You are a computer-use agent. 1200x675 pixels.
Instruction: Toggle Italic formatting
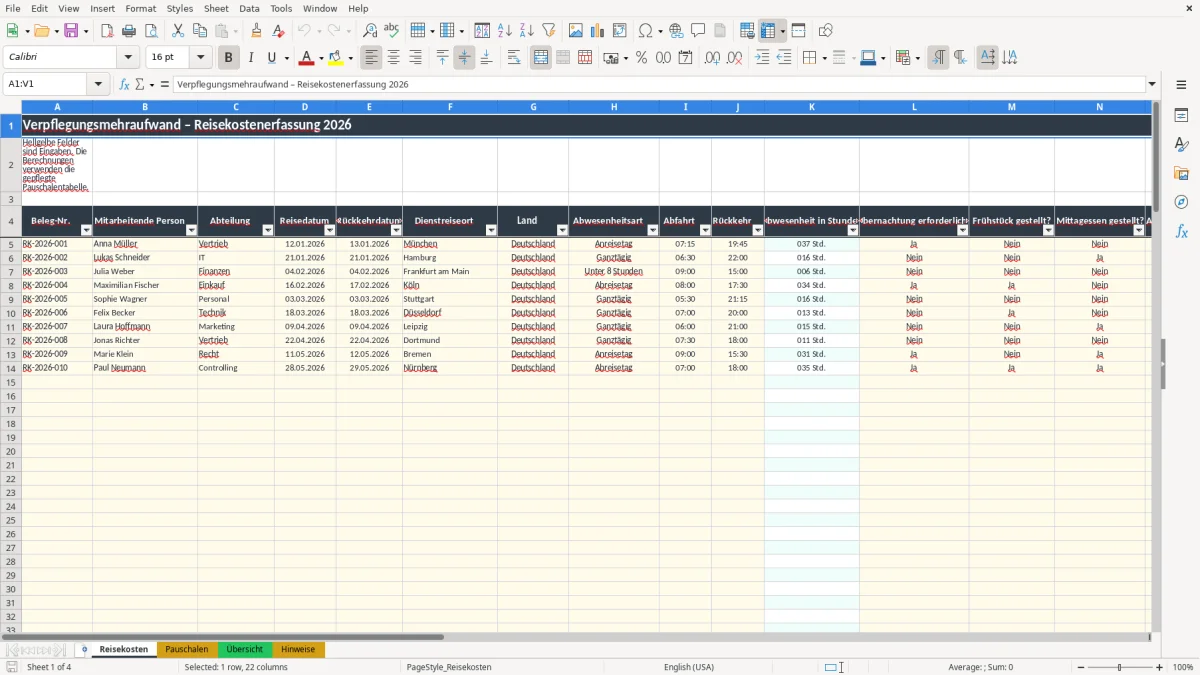pos(251,58)
